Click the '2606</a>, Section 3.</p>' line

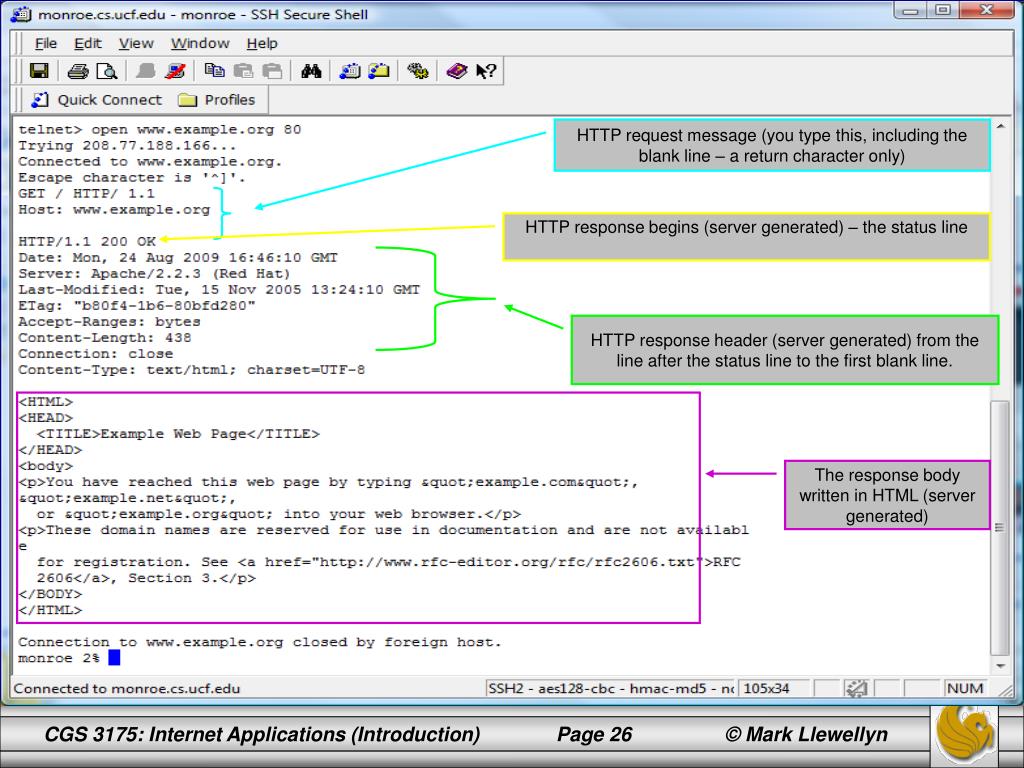(146, 578)
